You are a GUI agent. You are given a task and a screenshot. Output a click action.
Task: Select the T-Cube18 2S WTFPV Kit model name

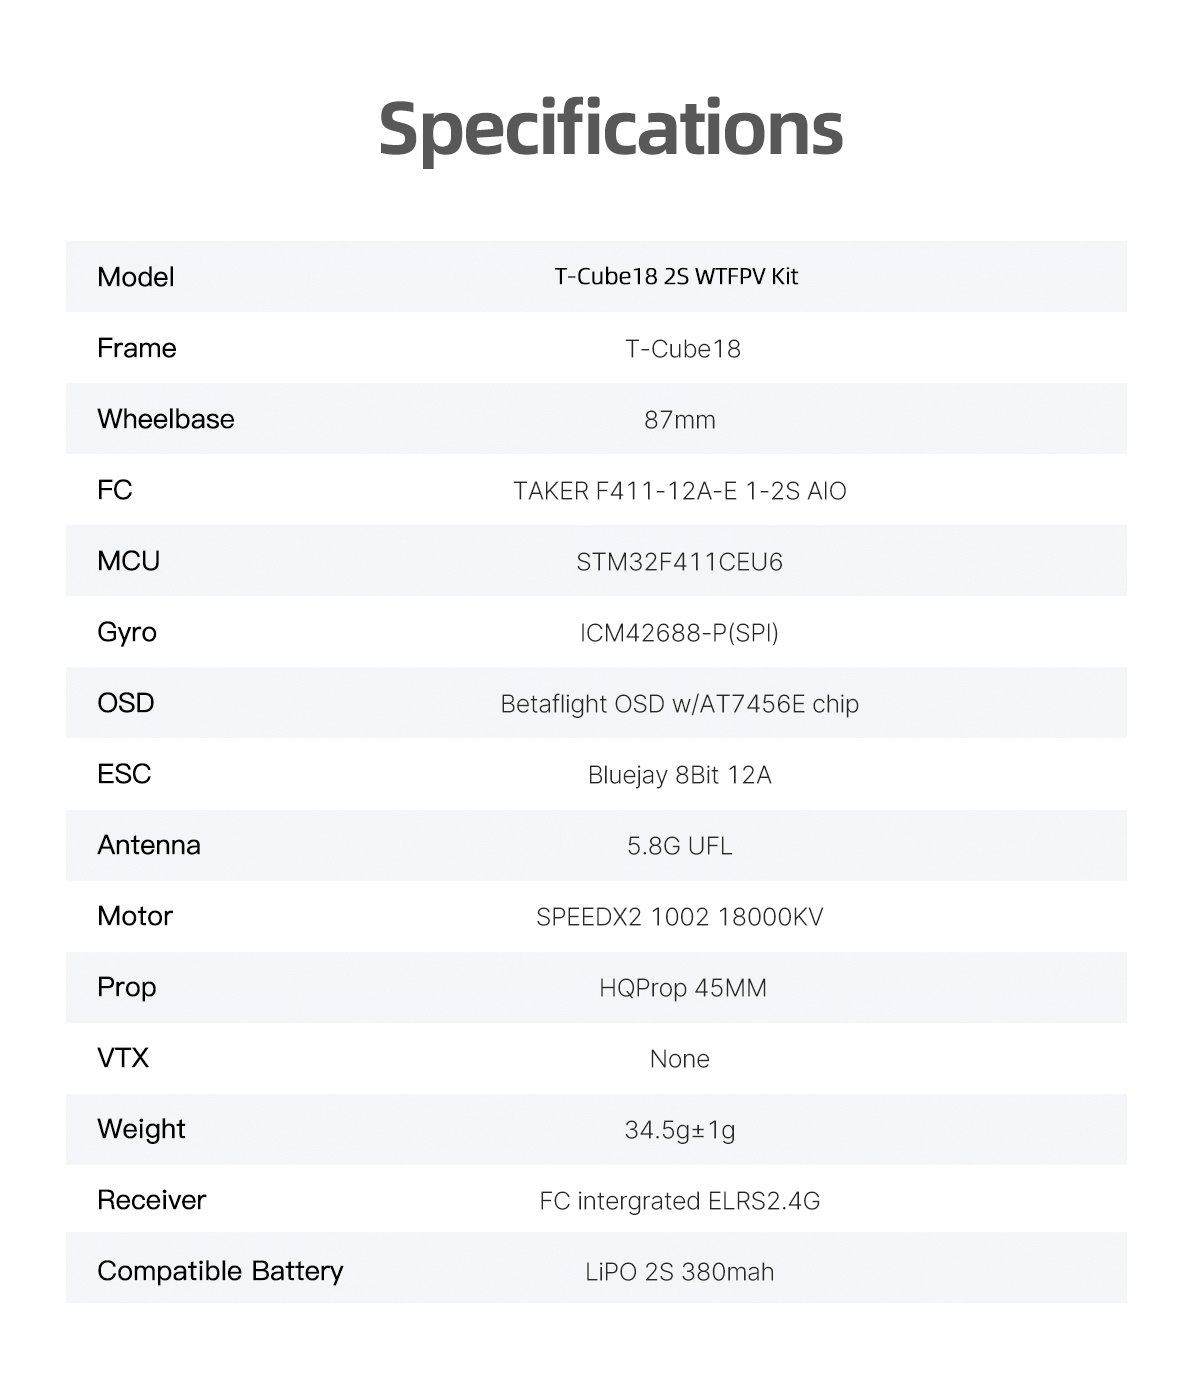pos(676,277)
